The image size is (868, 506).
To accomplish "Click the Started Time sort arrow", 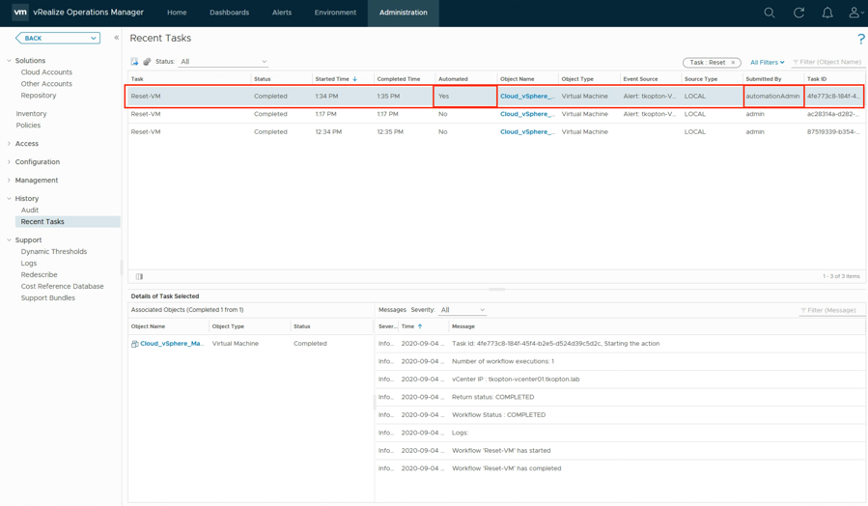I will [x=355, y=79].
